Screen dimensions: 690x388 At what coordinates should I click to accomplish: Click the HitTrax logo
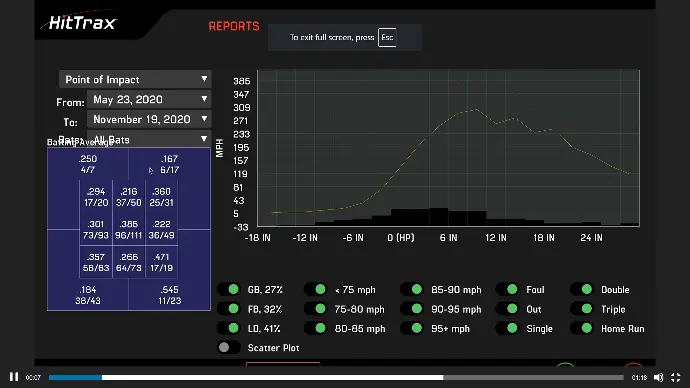coord(82,23)
